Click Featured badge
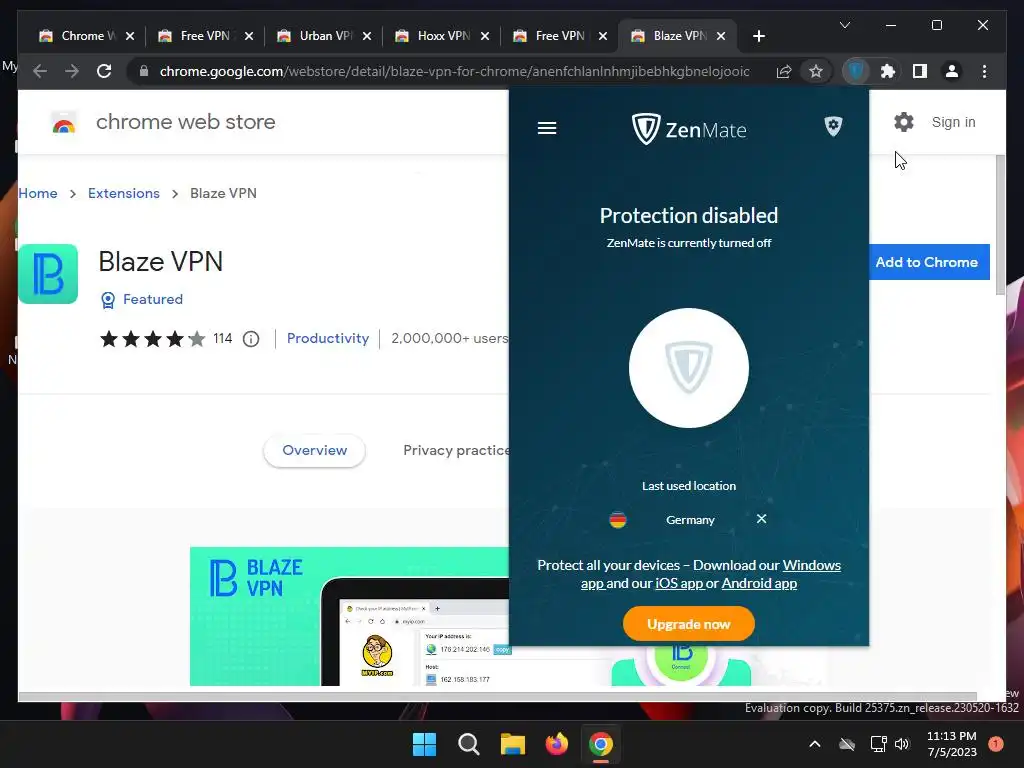 tap(142, 299)
